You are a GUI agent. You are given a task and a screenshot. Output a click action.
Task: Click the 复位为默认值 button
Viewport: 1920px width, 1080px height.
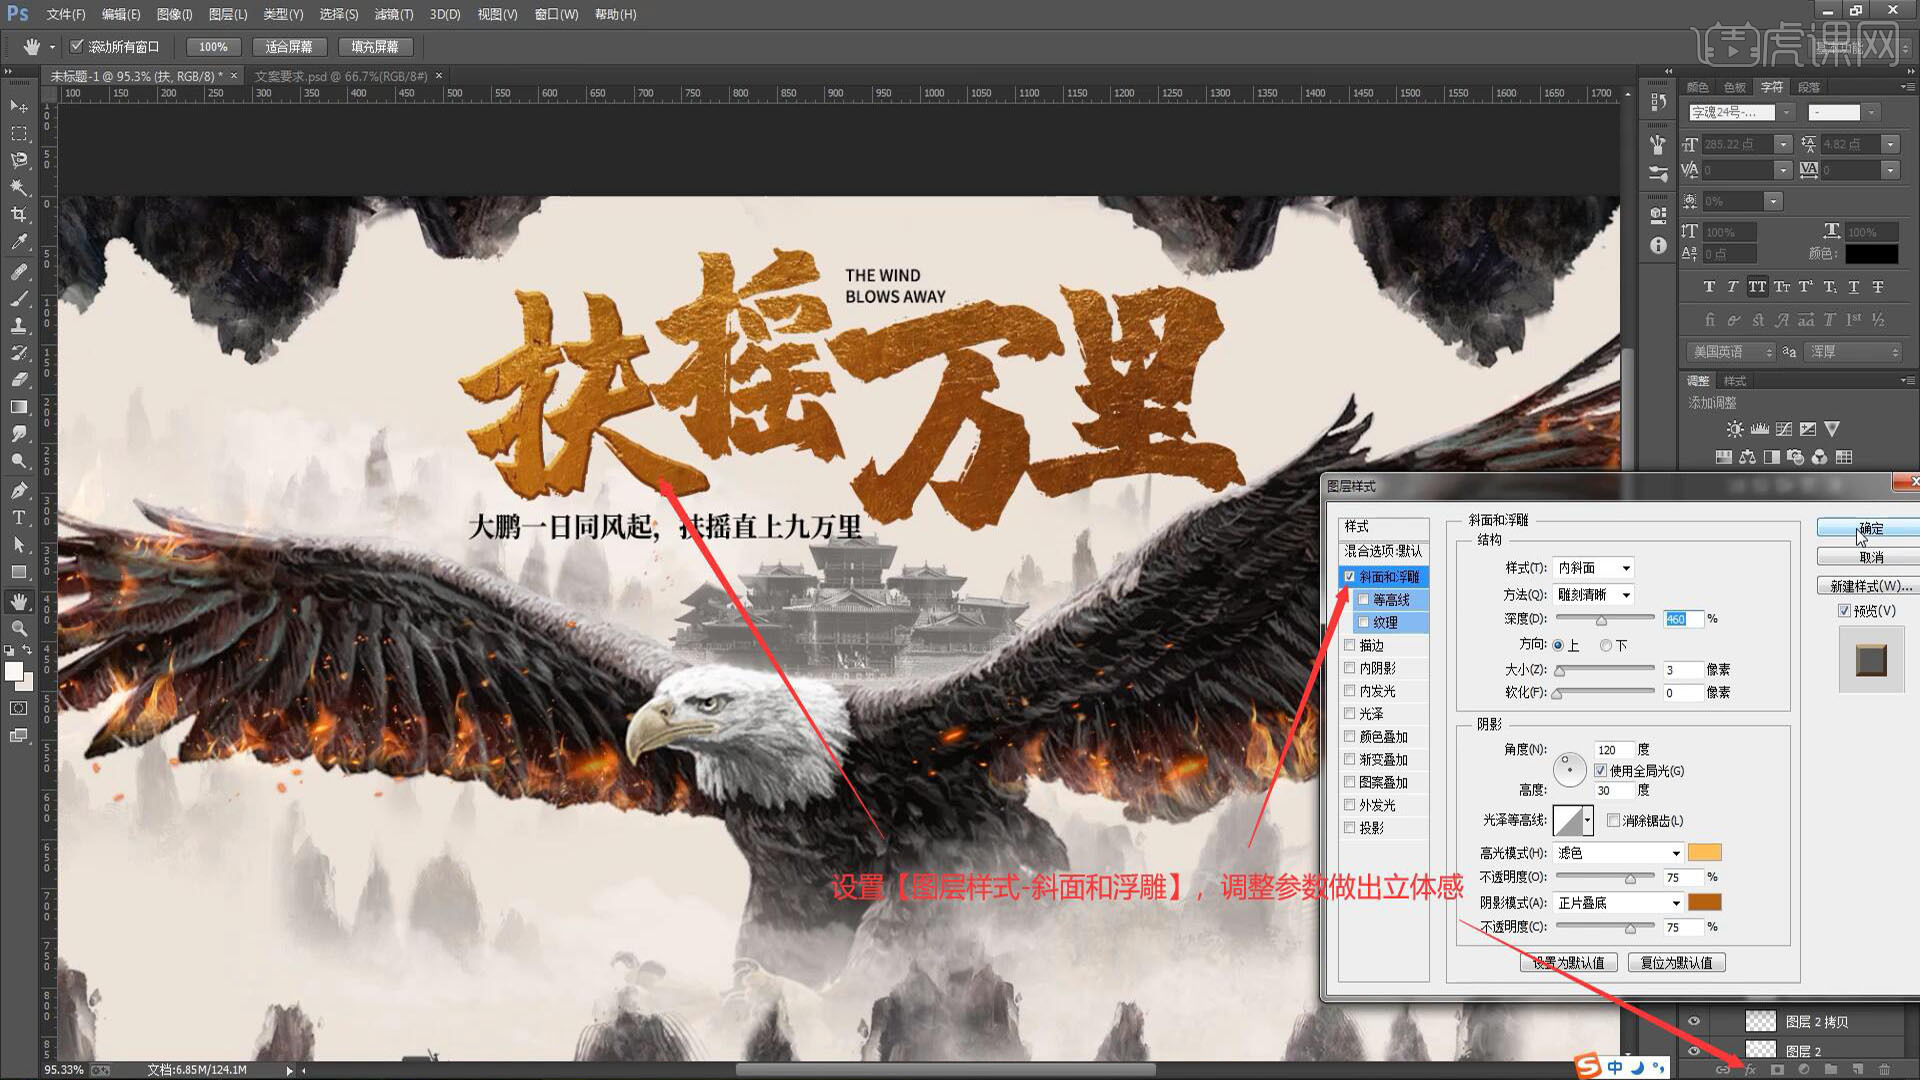1676,963
